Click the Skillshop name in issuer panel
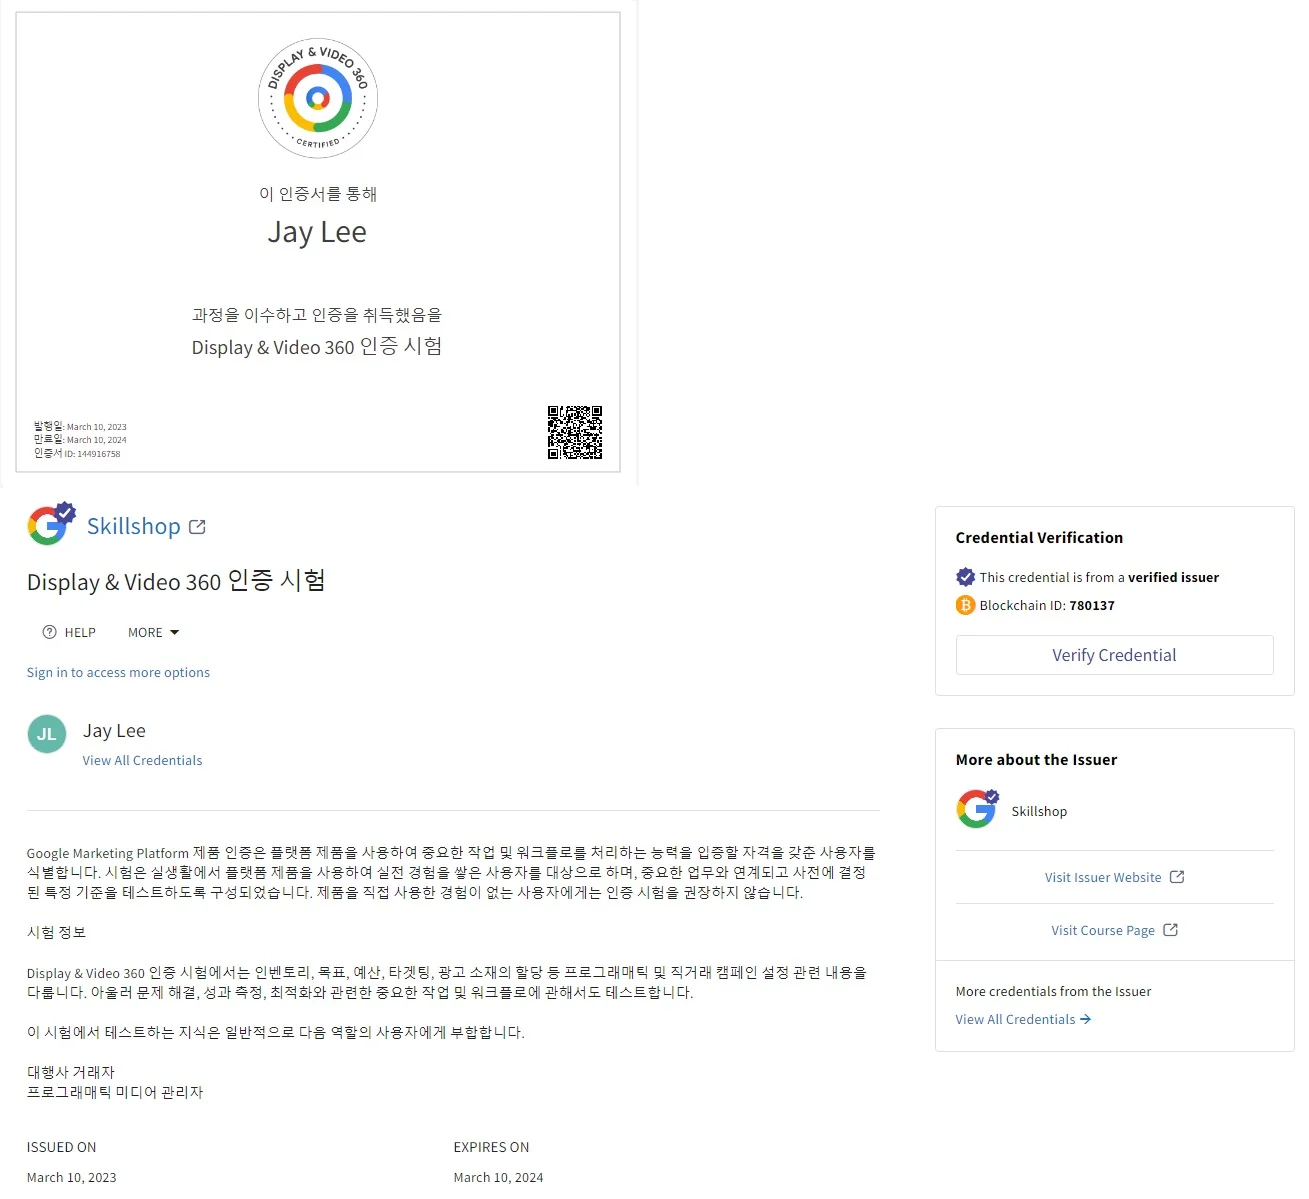This screenshot has width=1309, height=1199. click(x=1039, y=811)
